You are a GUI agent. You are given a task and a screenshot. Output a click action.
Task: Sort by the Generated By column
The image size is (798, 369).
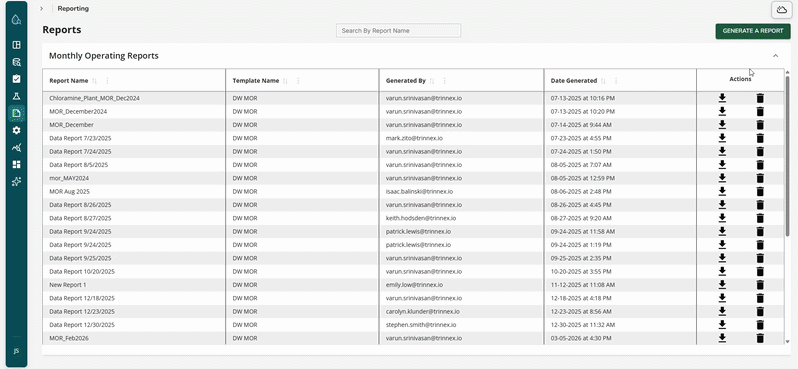point(432,80)
